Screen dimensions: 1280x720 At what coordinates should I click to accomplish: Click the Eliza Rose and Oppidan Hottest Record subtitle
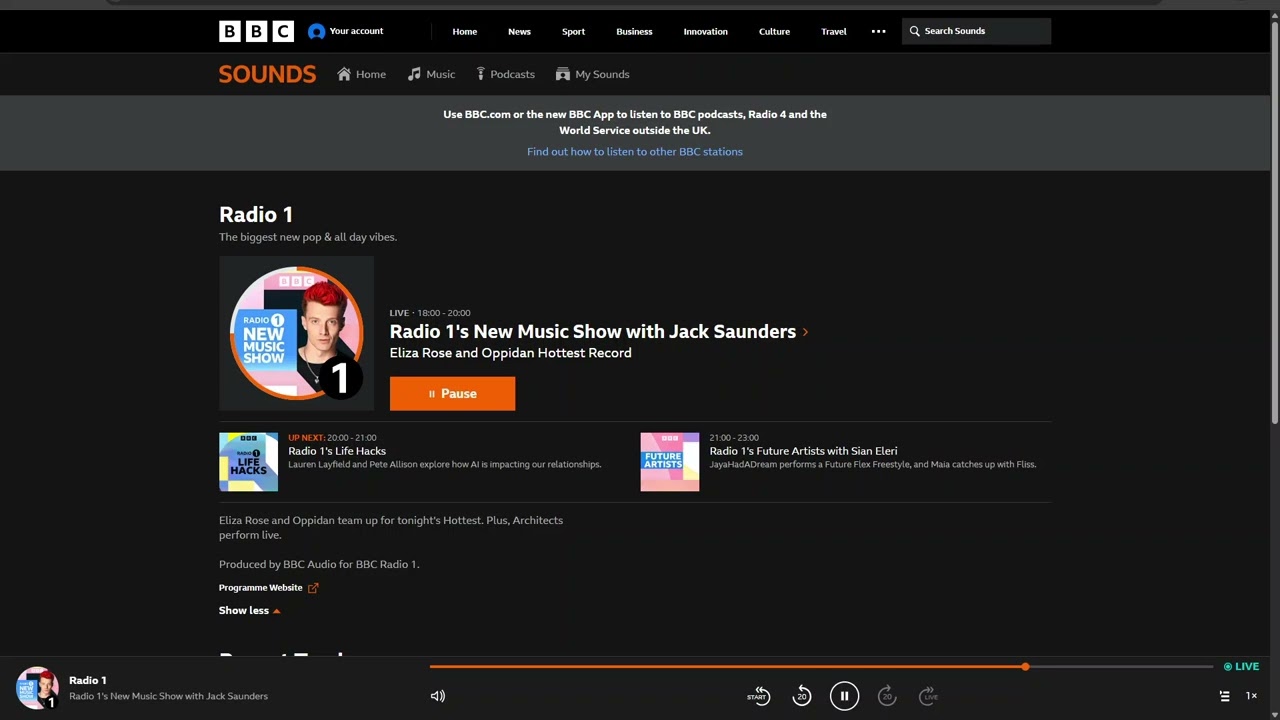pos(510,353)
